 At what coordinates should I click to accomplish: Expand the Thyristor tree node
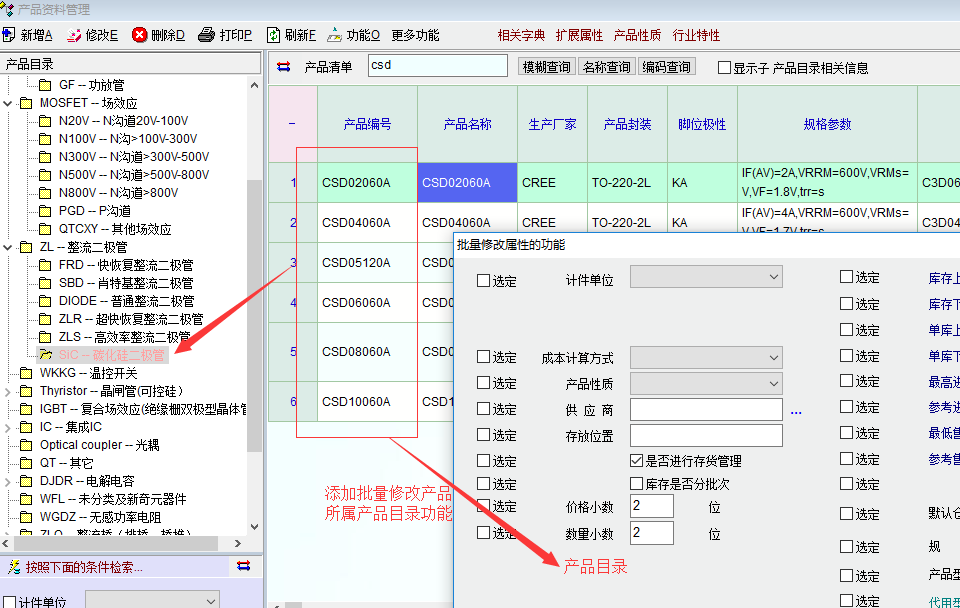click(x=9, y=391)
